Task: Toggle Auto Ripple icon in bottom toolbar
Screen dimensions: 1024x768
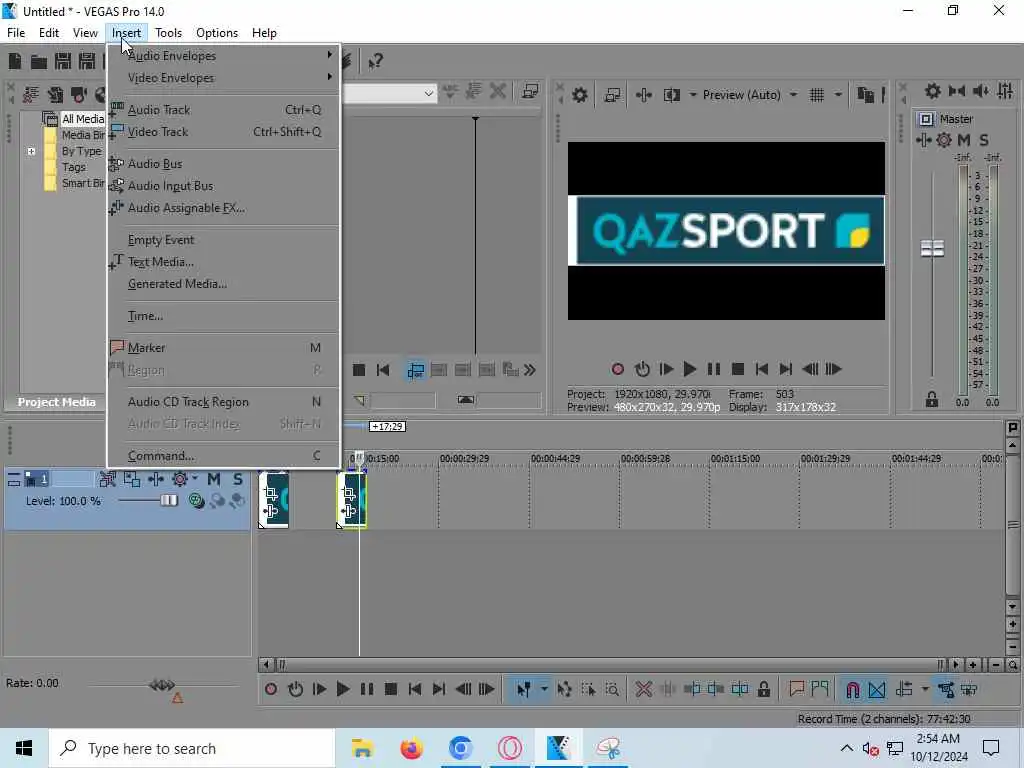Action: pos(904,689)
